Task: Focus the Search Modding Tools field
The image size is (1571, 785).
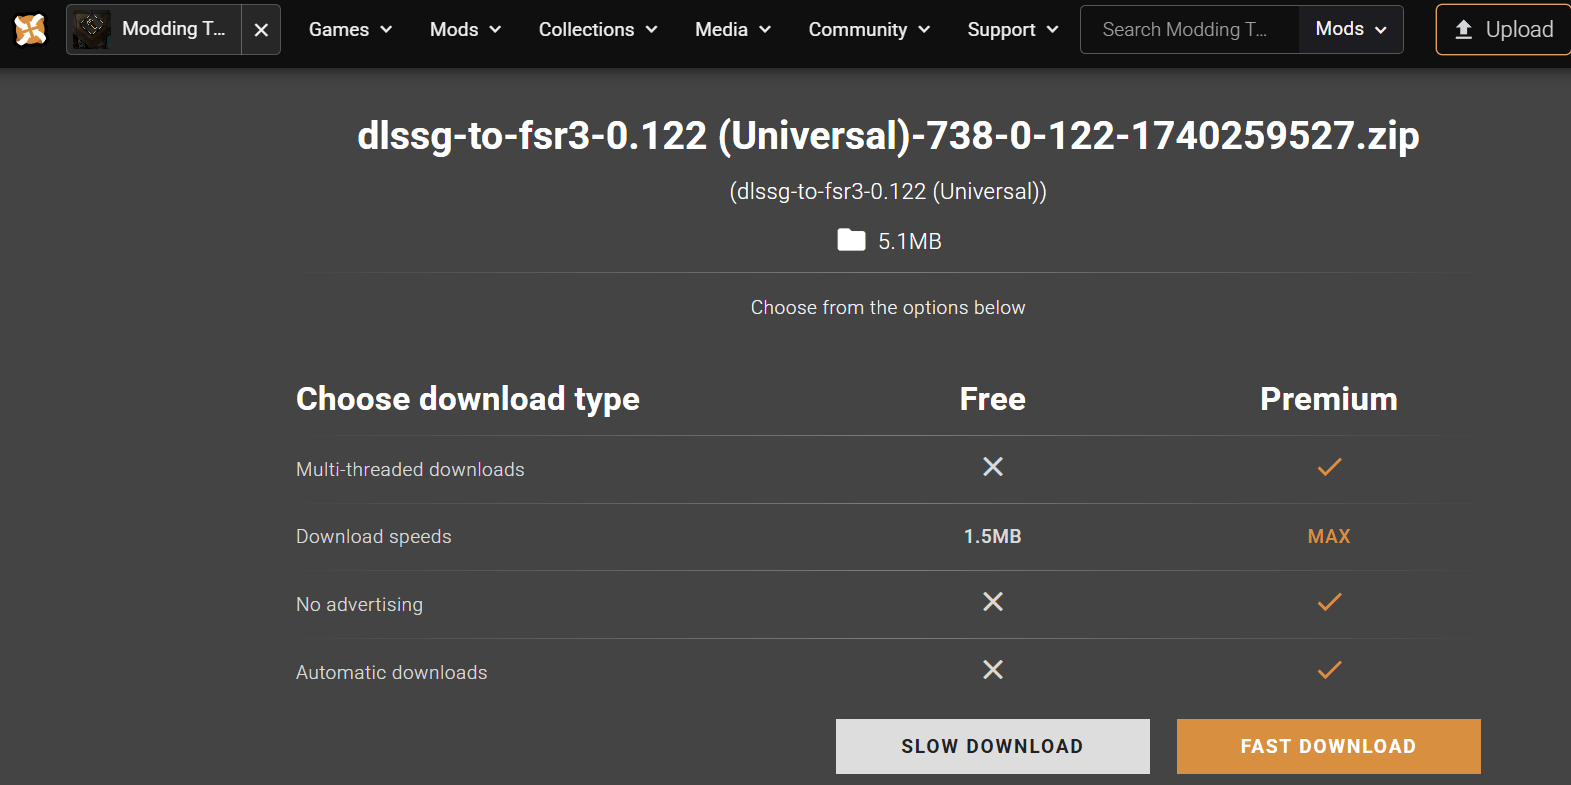Action: [1188, 30]
